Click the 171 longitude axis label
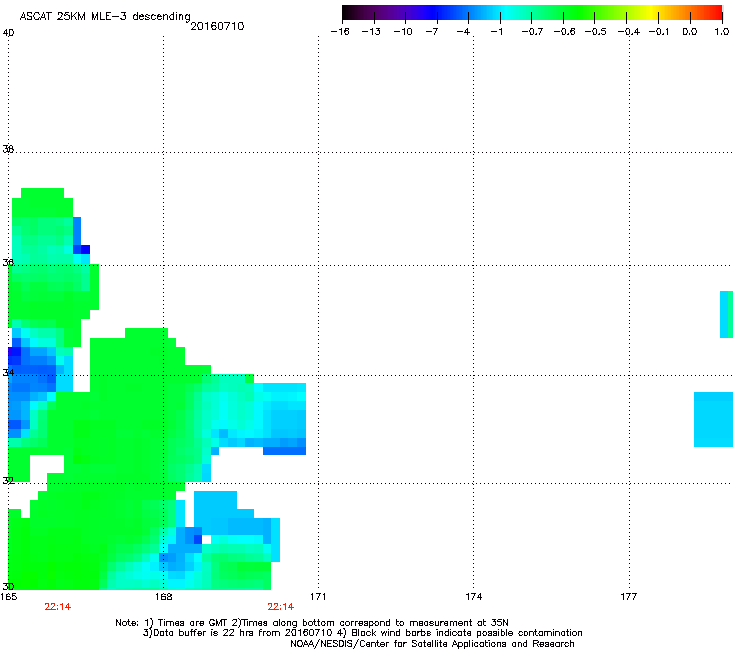Screen dimensions: 740x650 (x=318, y=597)
